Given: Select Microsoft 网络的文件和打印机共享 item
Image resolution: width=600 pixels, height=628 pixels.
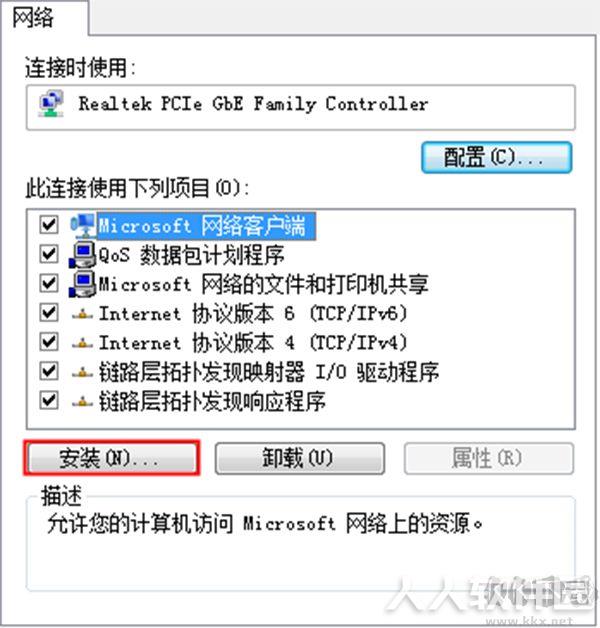Looking at the screenshot, I should (264, 284).
